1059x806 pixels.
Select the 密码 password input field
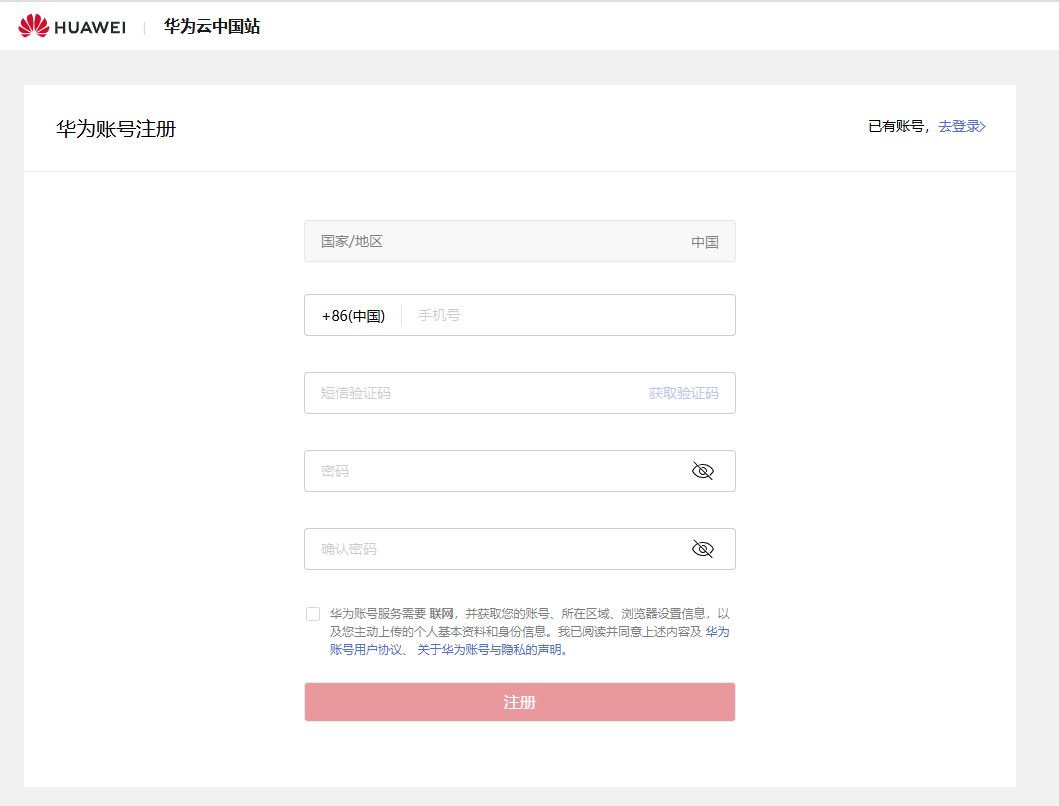pos(490,471)
